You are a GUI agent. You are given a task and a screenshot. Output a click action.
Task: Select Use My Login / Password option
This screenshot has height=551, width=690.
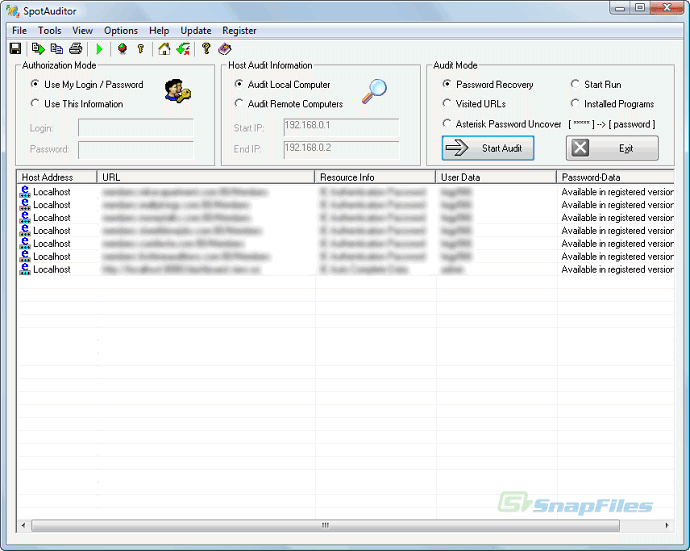pyautogui.click(x=87, y=84)
